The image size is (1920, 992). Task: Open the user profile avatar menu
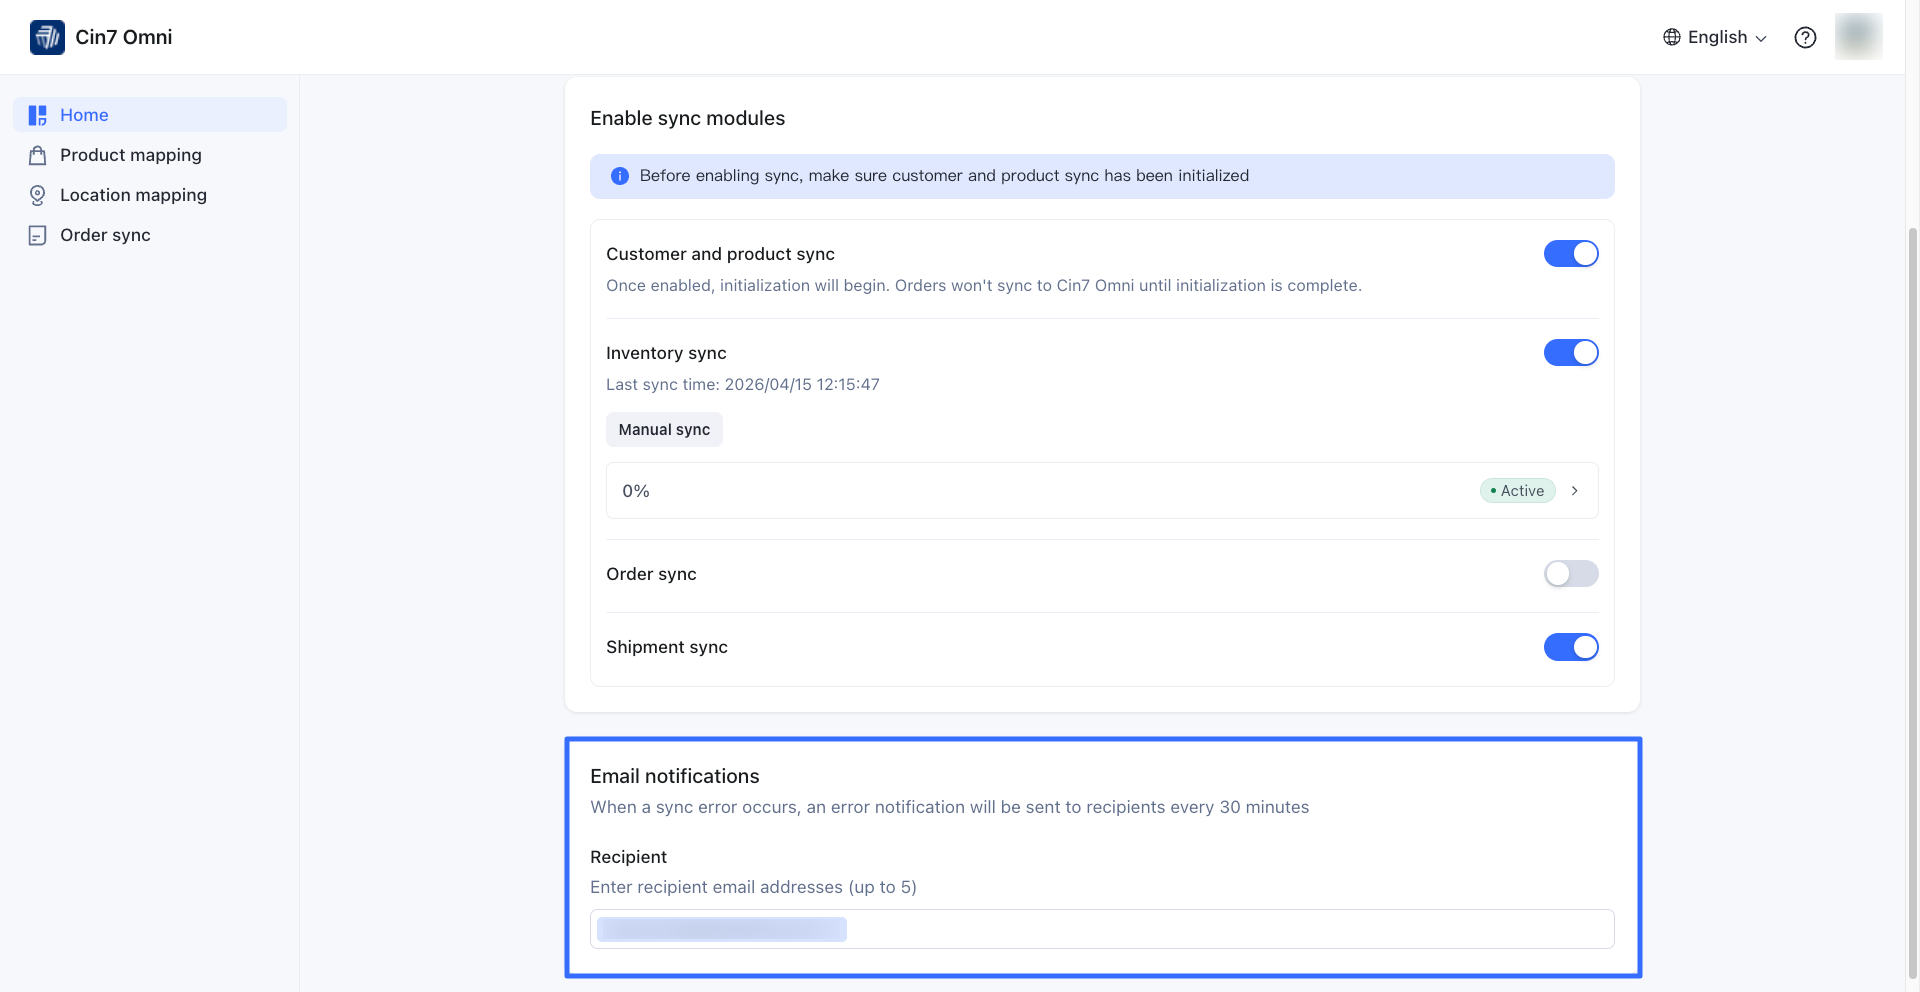(1858, 37)
